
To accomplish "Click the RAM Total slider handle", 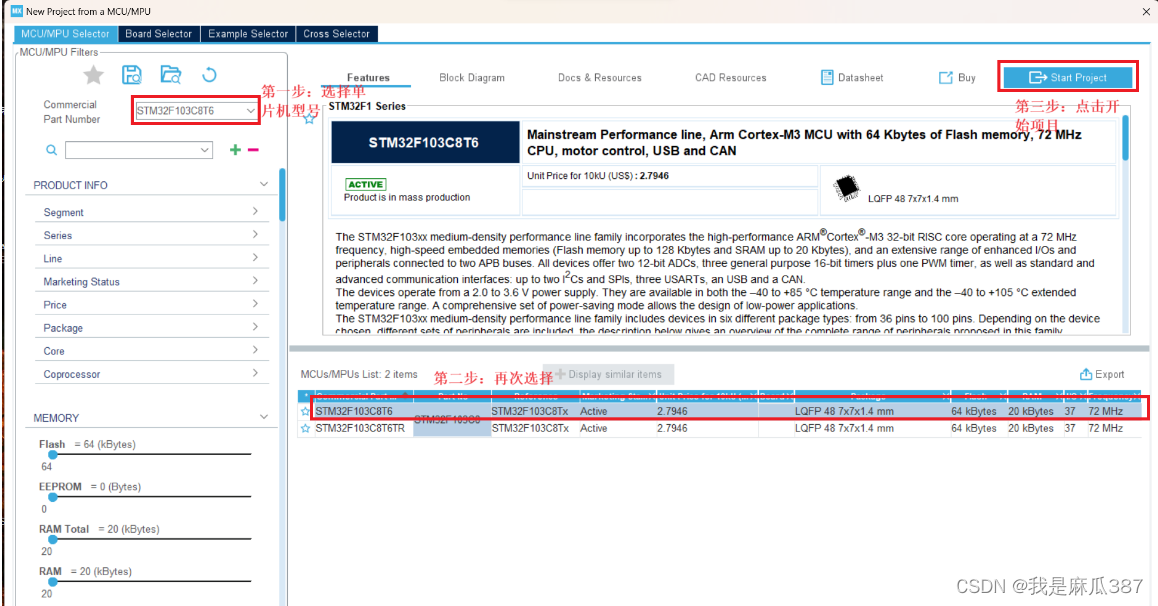I will (x=53, y=540).
